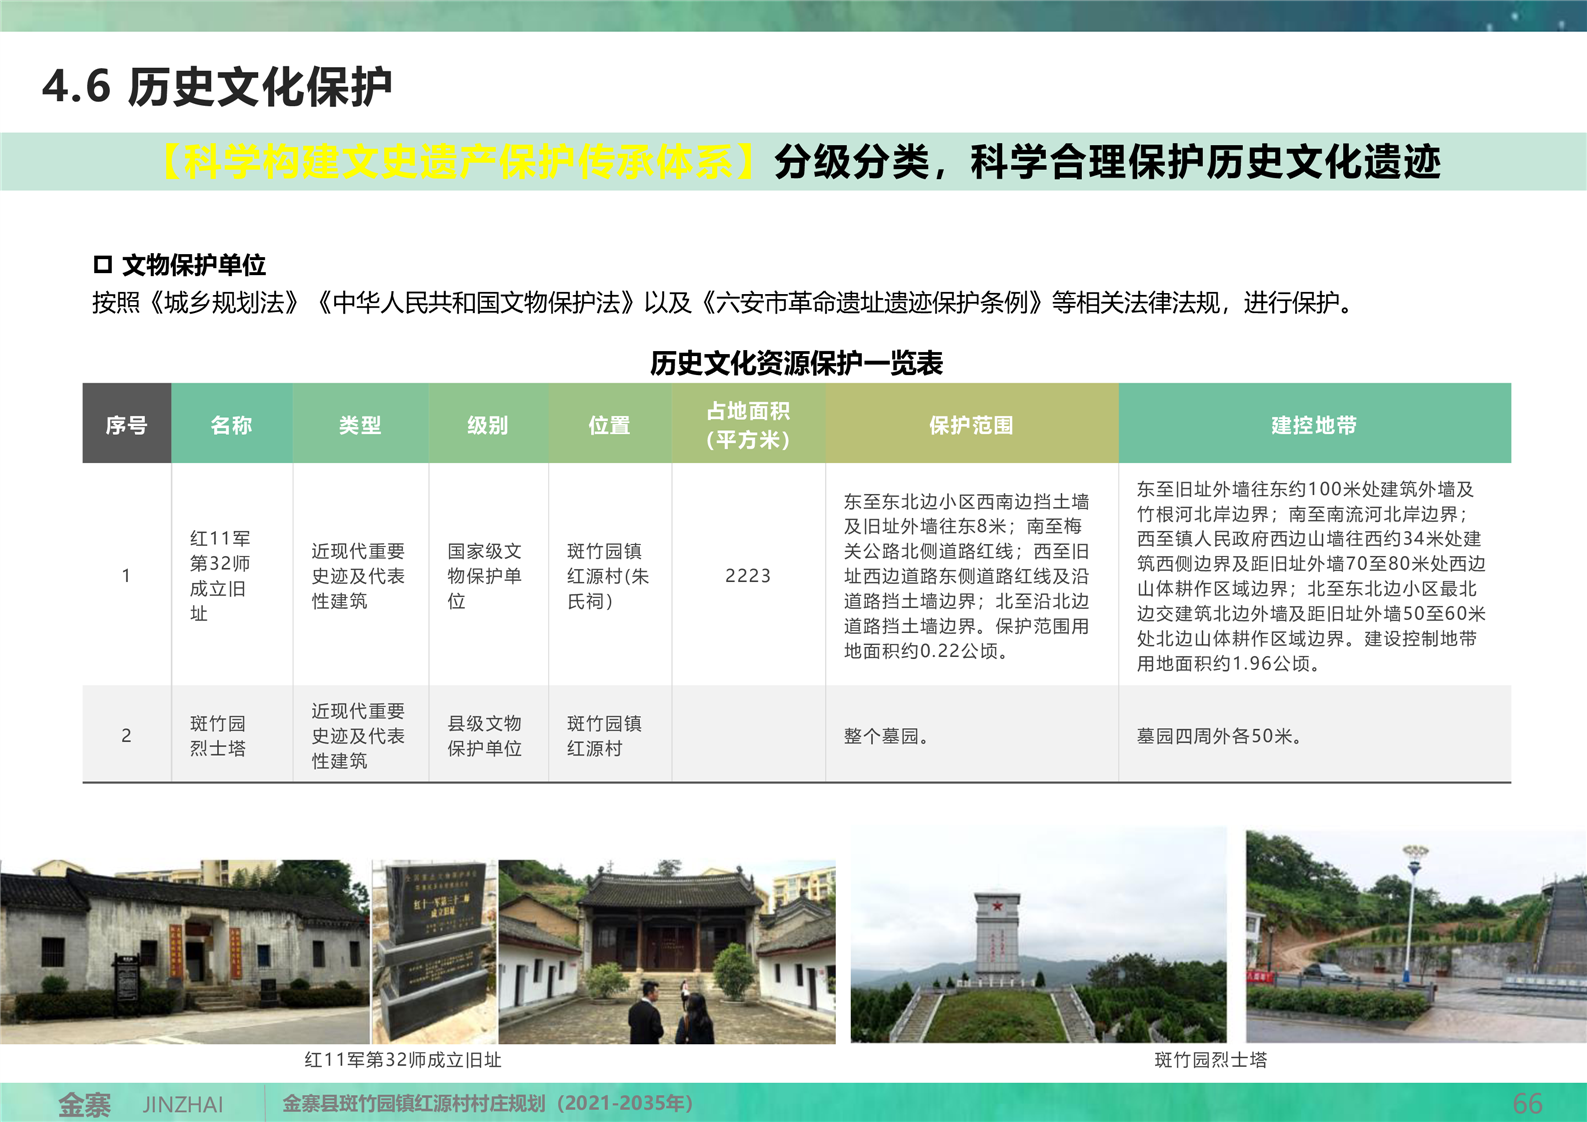Click the square bullet before 文物保护单位
This screenshot has height=1122, width=1587.
coord(102,265)
